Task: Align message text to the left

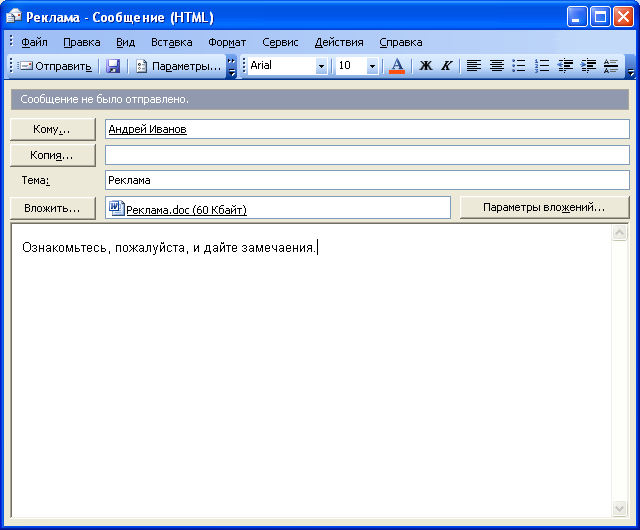Action: click(x=473, y=66)
